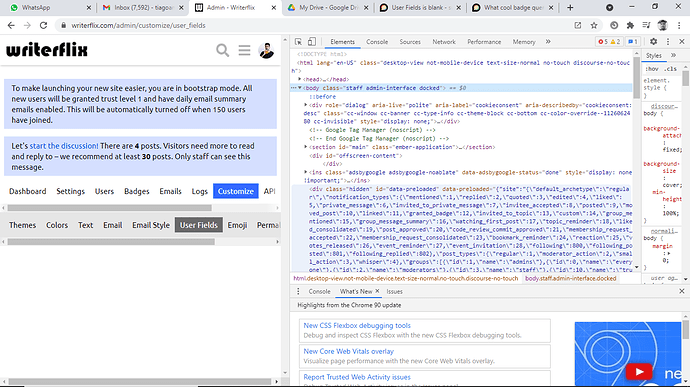Screen dimensions: 690x387
Task: Click the red errors counter in DevTools
Action: 603,42
